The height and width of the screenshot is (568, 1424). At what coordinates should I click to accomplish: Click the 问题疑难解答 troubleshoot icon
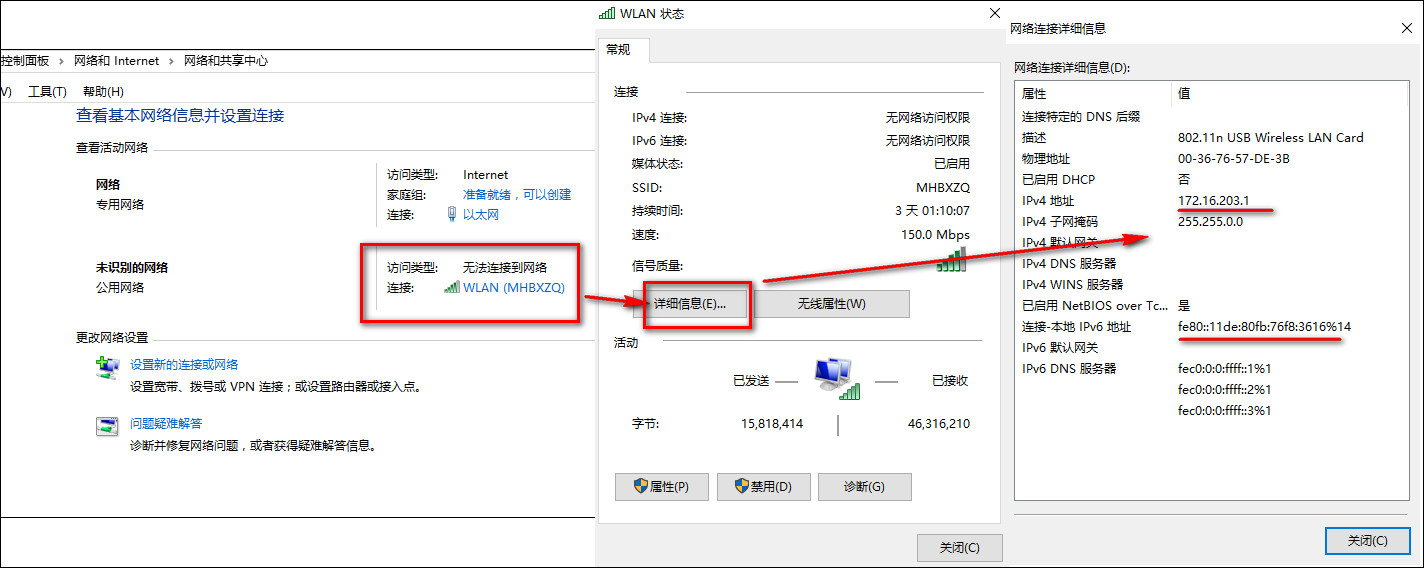pos(107,426)
